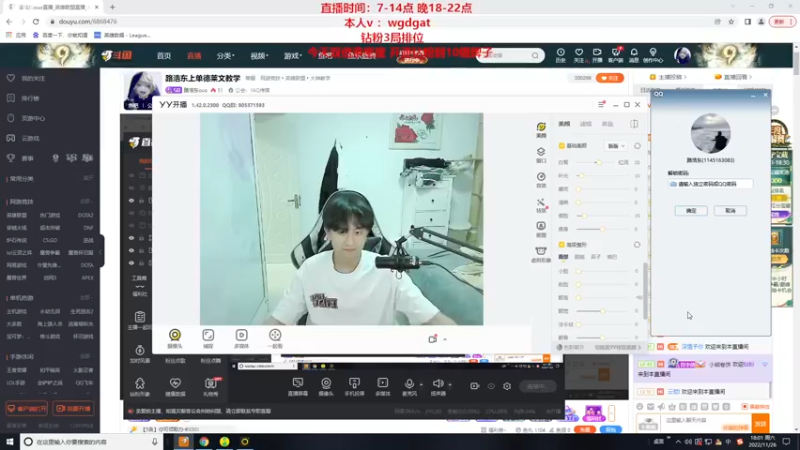This screenshot has width=800, height=450.
Task: Click the recording icon with red dot in YY
Action: coord(433,339)
